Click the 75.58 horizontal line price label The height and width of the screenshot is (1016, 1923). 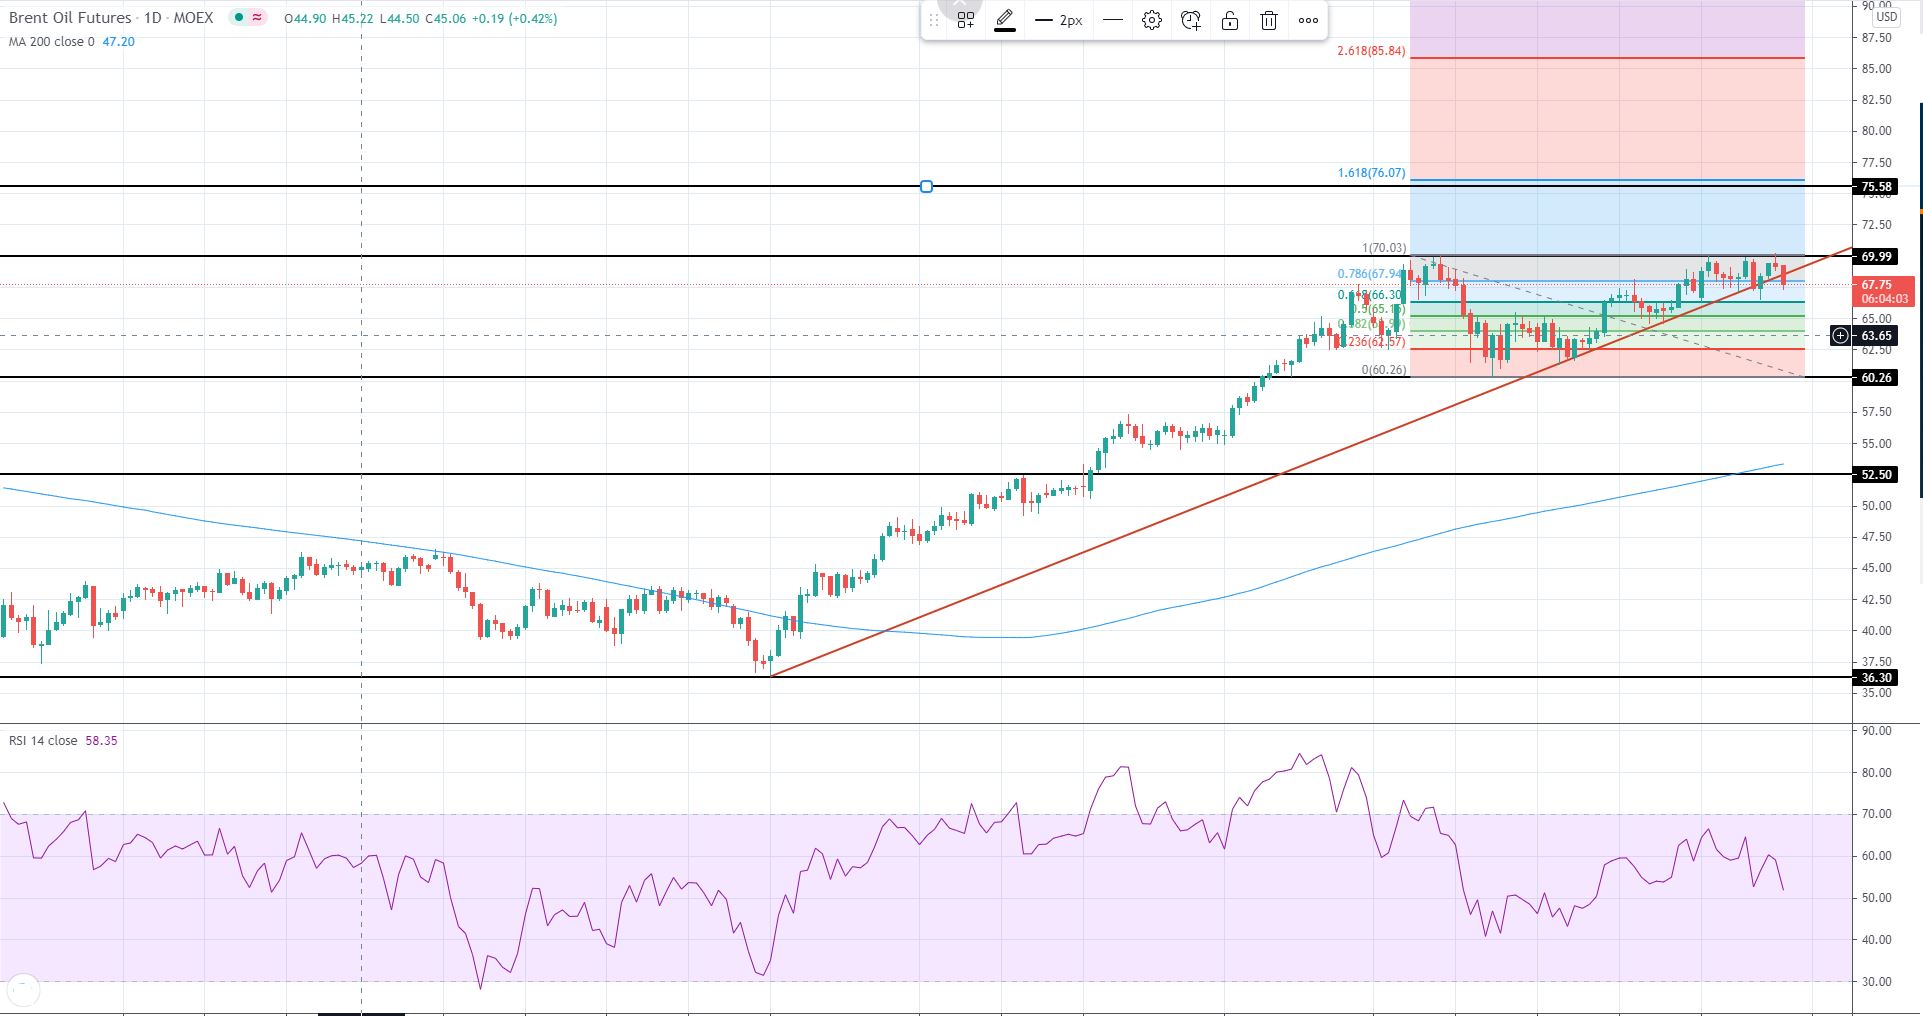[x=1876, y=187]
